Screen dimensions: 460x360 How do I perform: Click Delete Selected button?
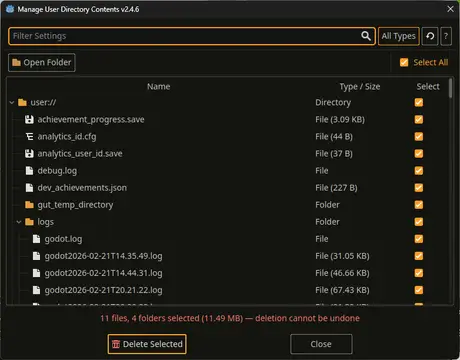coord(147,344)
